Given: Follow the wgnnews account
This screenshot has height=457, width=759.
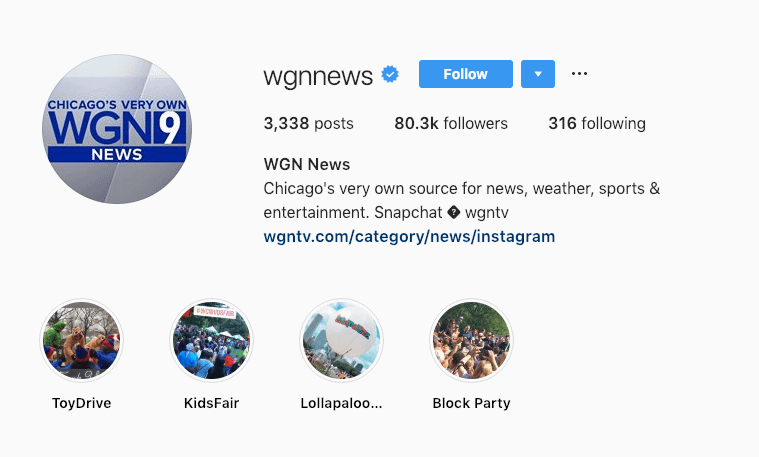Looking at the screenshot, I should click(x=466, y=74).
